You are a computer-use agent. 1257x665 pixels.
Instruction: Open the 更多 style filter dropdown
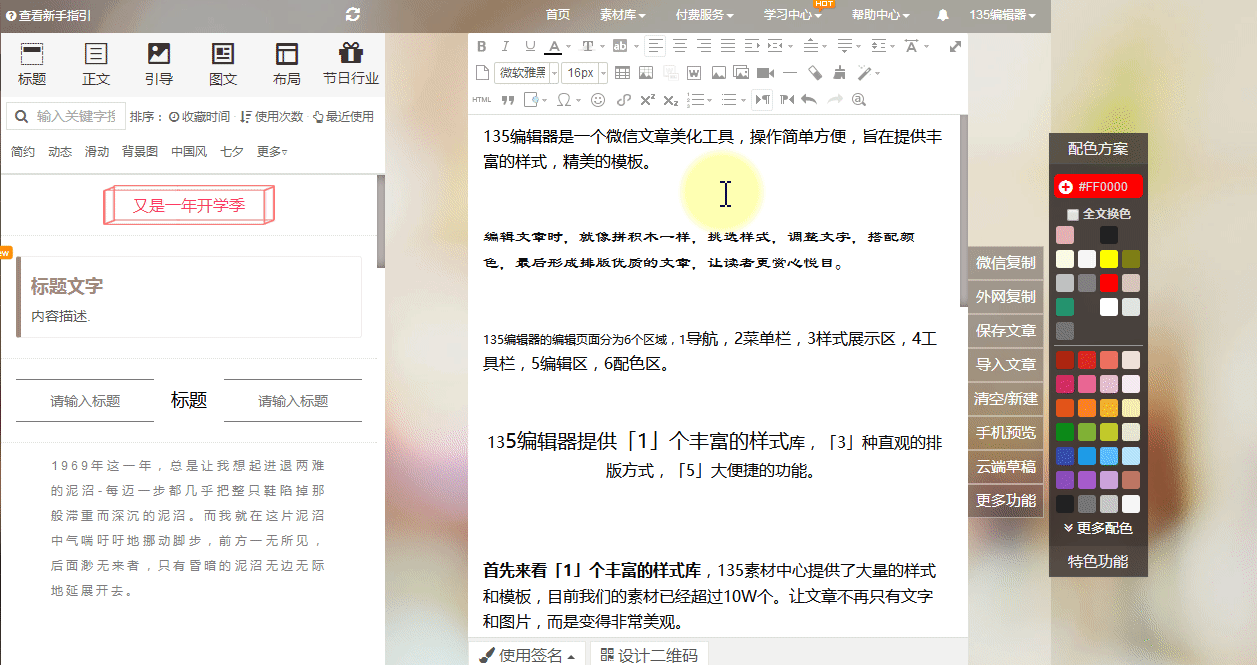point(272,152)
